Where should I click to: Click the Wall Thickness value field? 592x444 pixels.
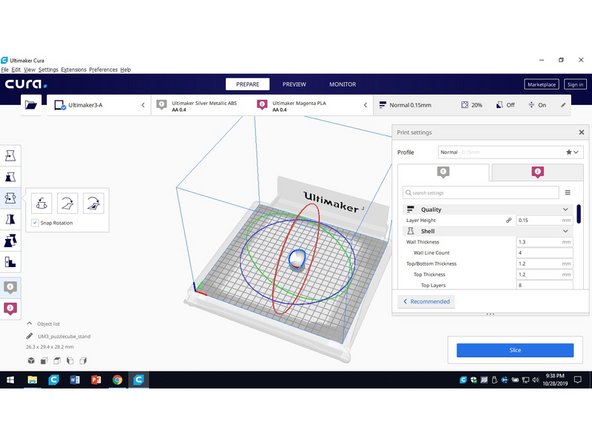[544, 242]
